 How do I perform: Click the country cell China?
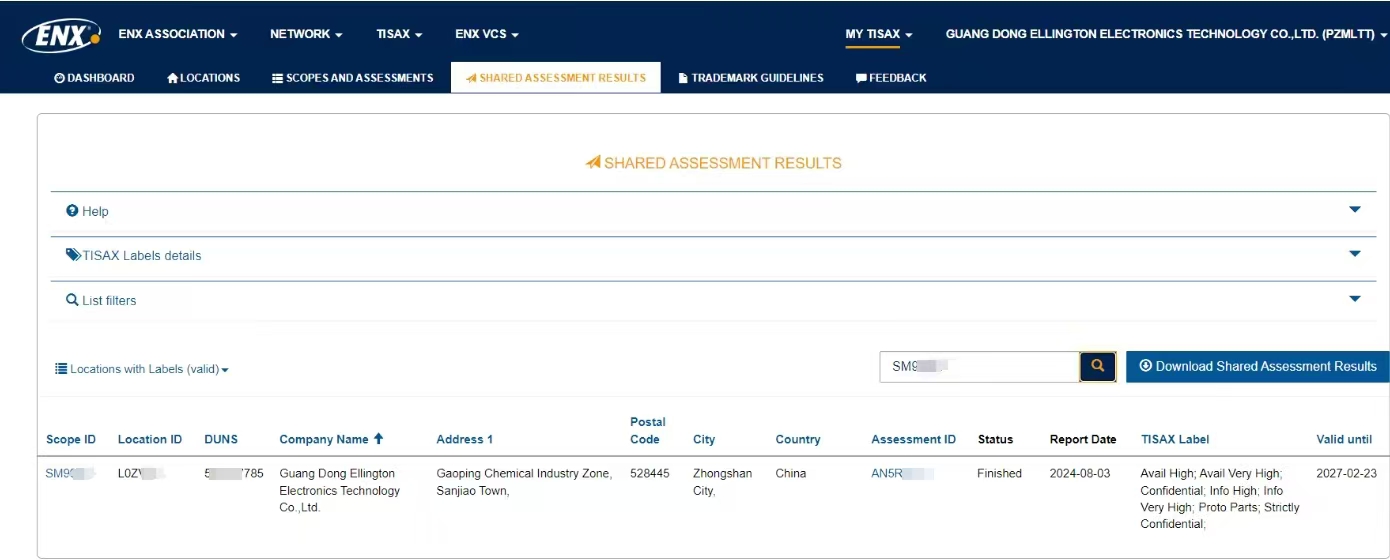pyautogui.click(x=791, y=473)
